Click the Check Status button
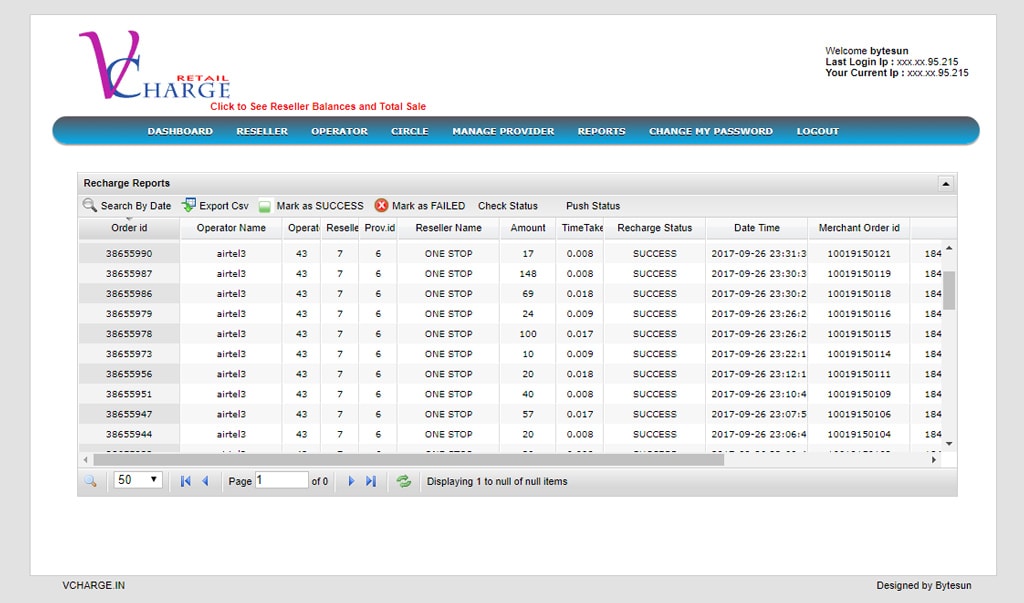 coord(507,206)
